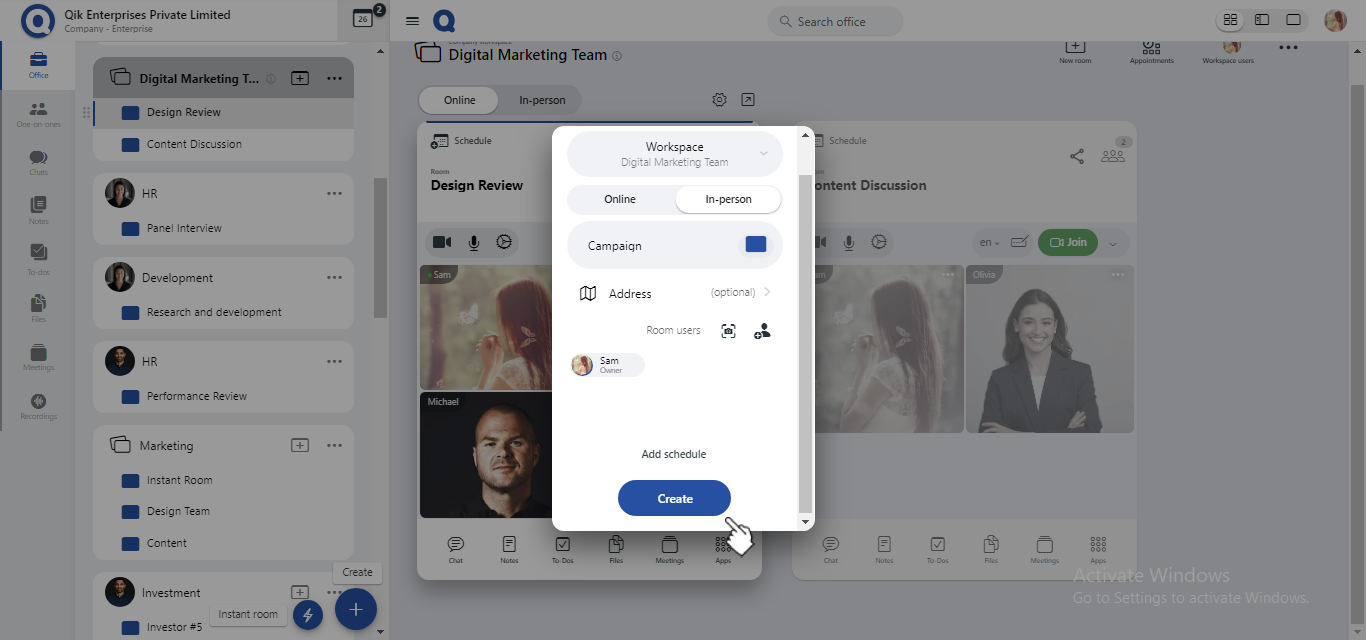Click the Add schedule link
This screenshot has width=1366, height=640.
pos(673,454)
